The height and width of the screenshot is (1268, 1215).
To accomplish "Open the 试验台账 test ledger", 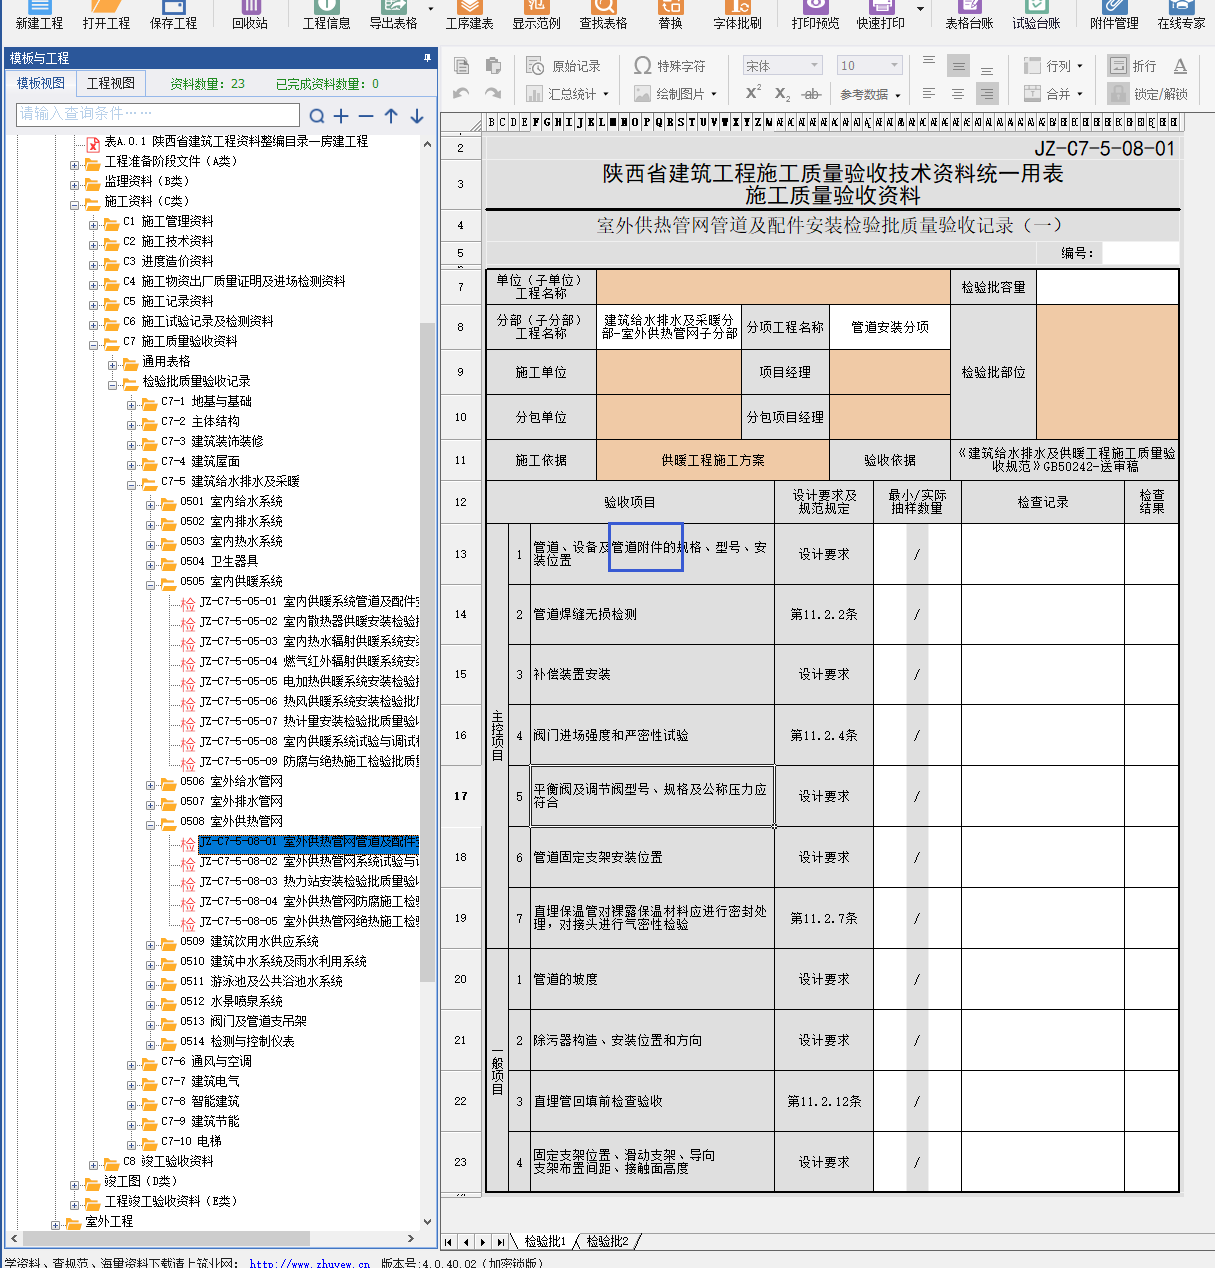I will pyautogui.click(x=1036, y=15).
